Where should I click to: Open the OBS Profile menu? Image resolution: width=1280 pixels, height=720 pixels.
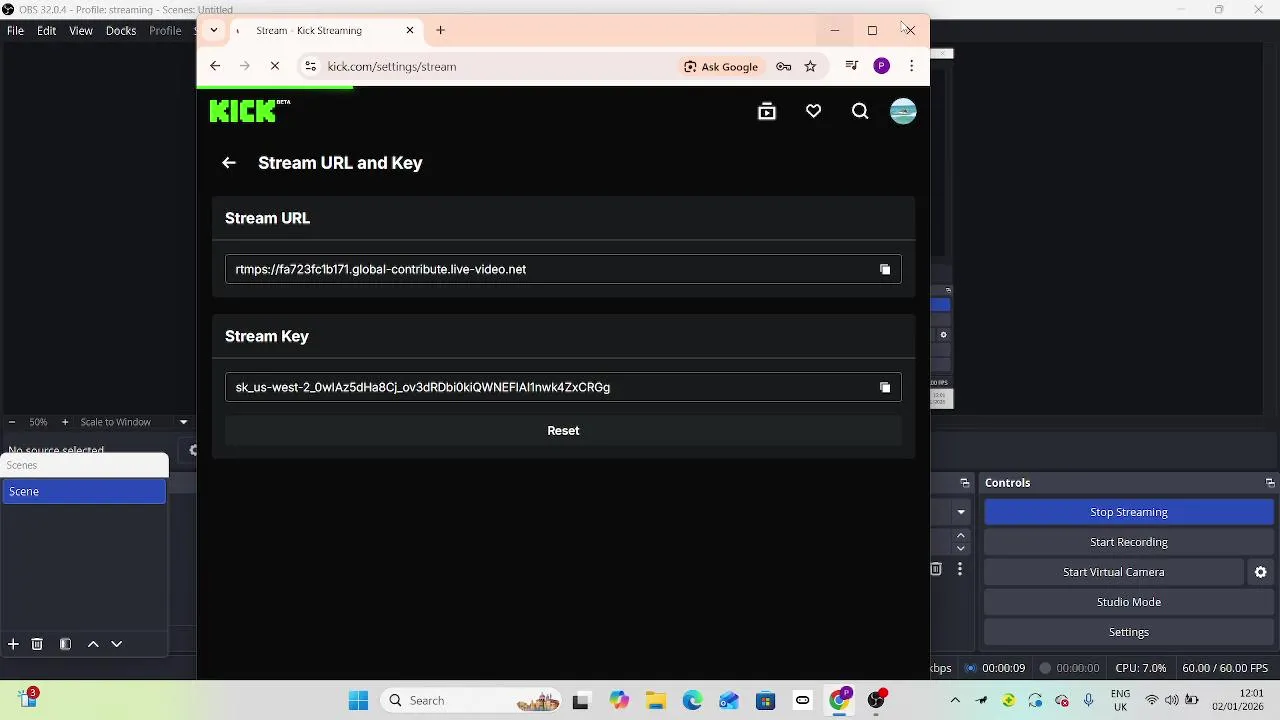(x=165, y=31)
